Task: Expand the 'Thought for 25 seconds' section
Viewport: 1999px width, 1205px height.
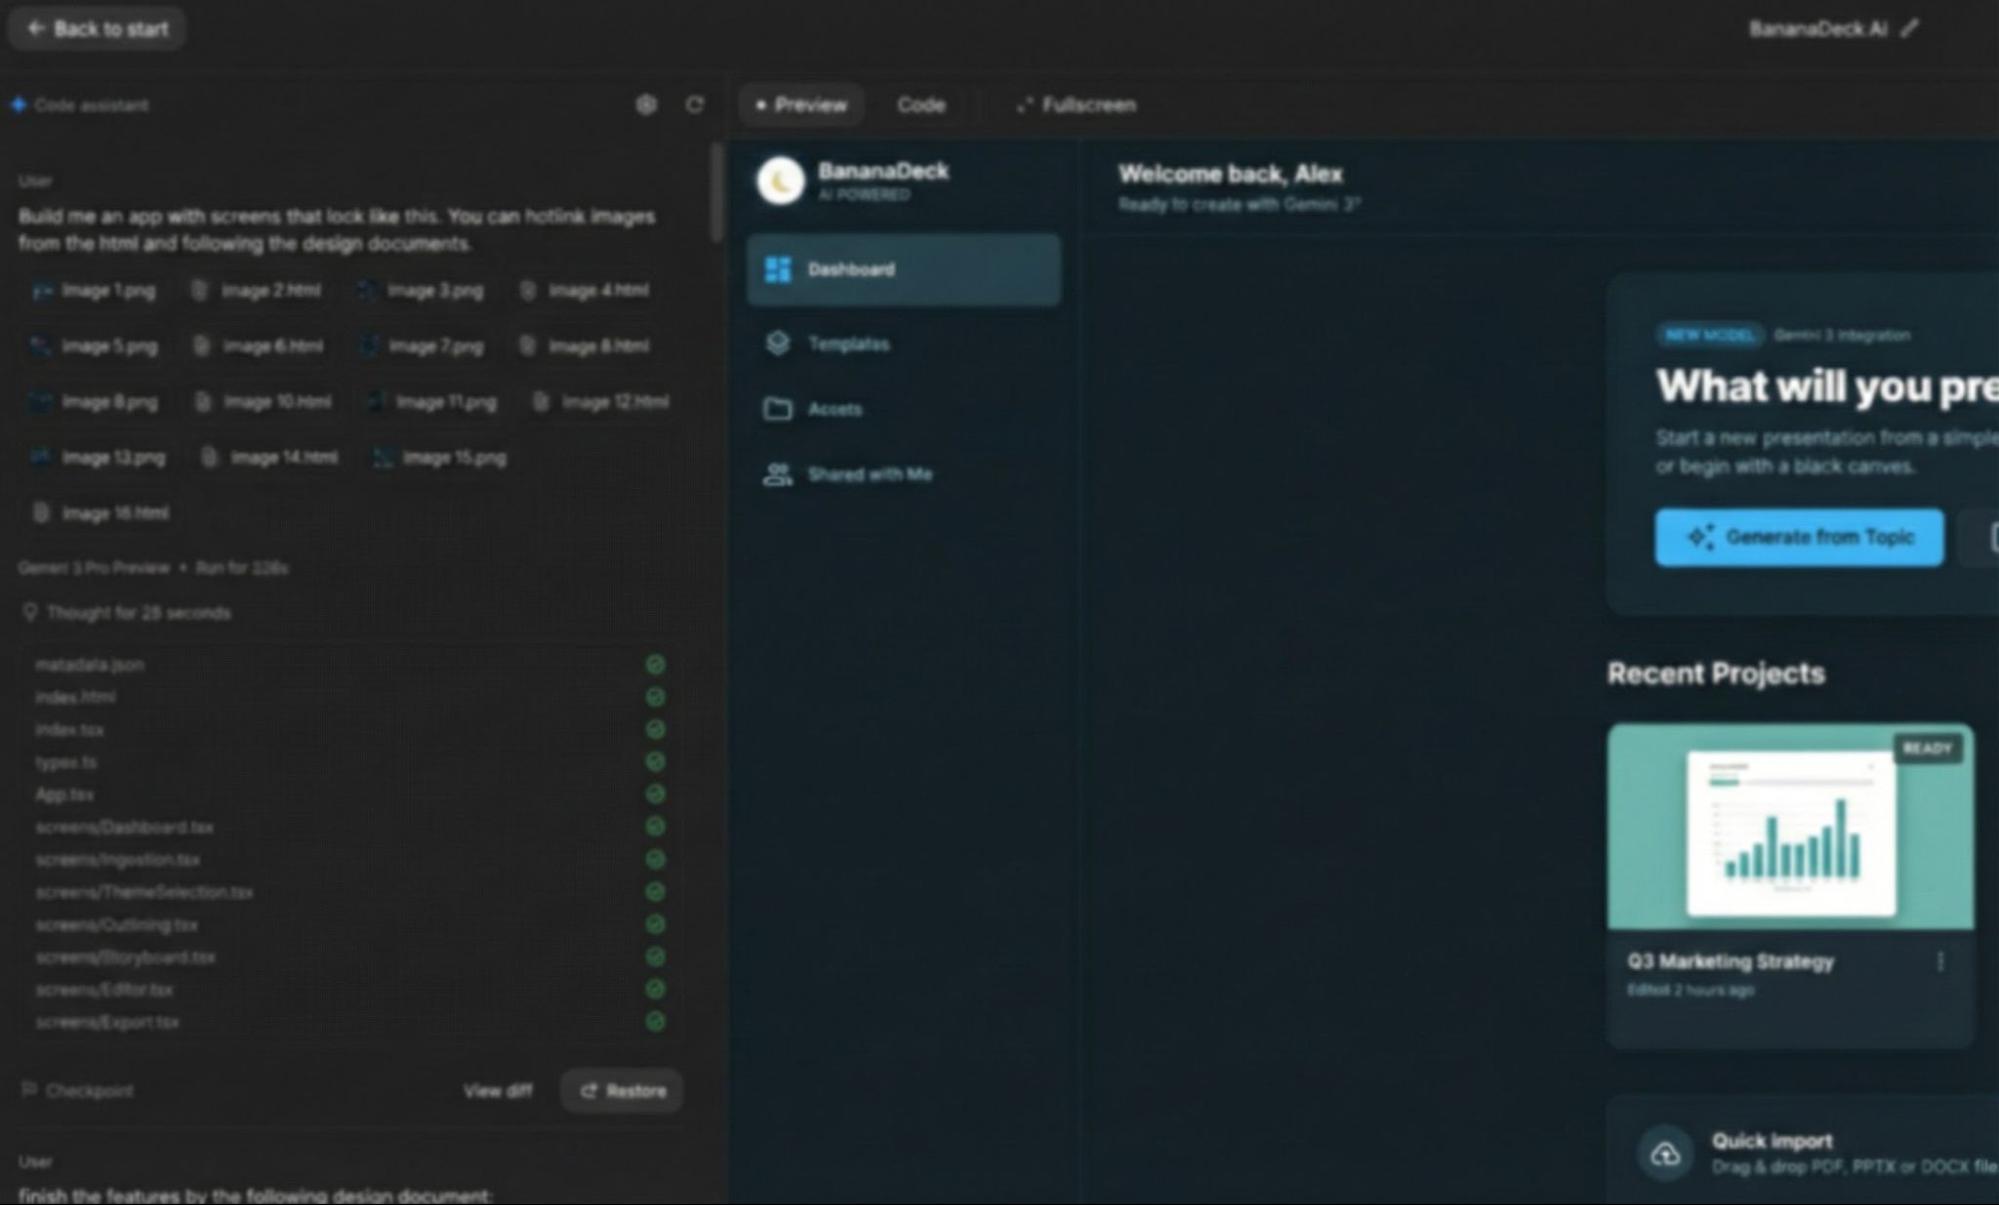Action: click(138, 613)
